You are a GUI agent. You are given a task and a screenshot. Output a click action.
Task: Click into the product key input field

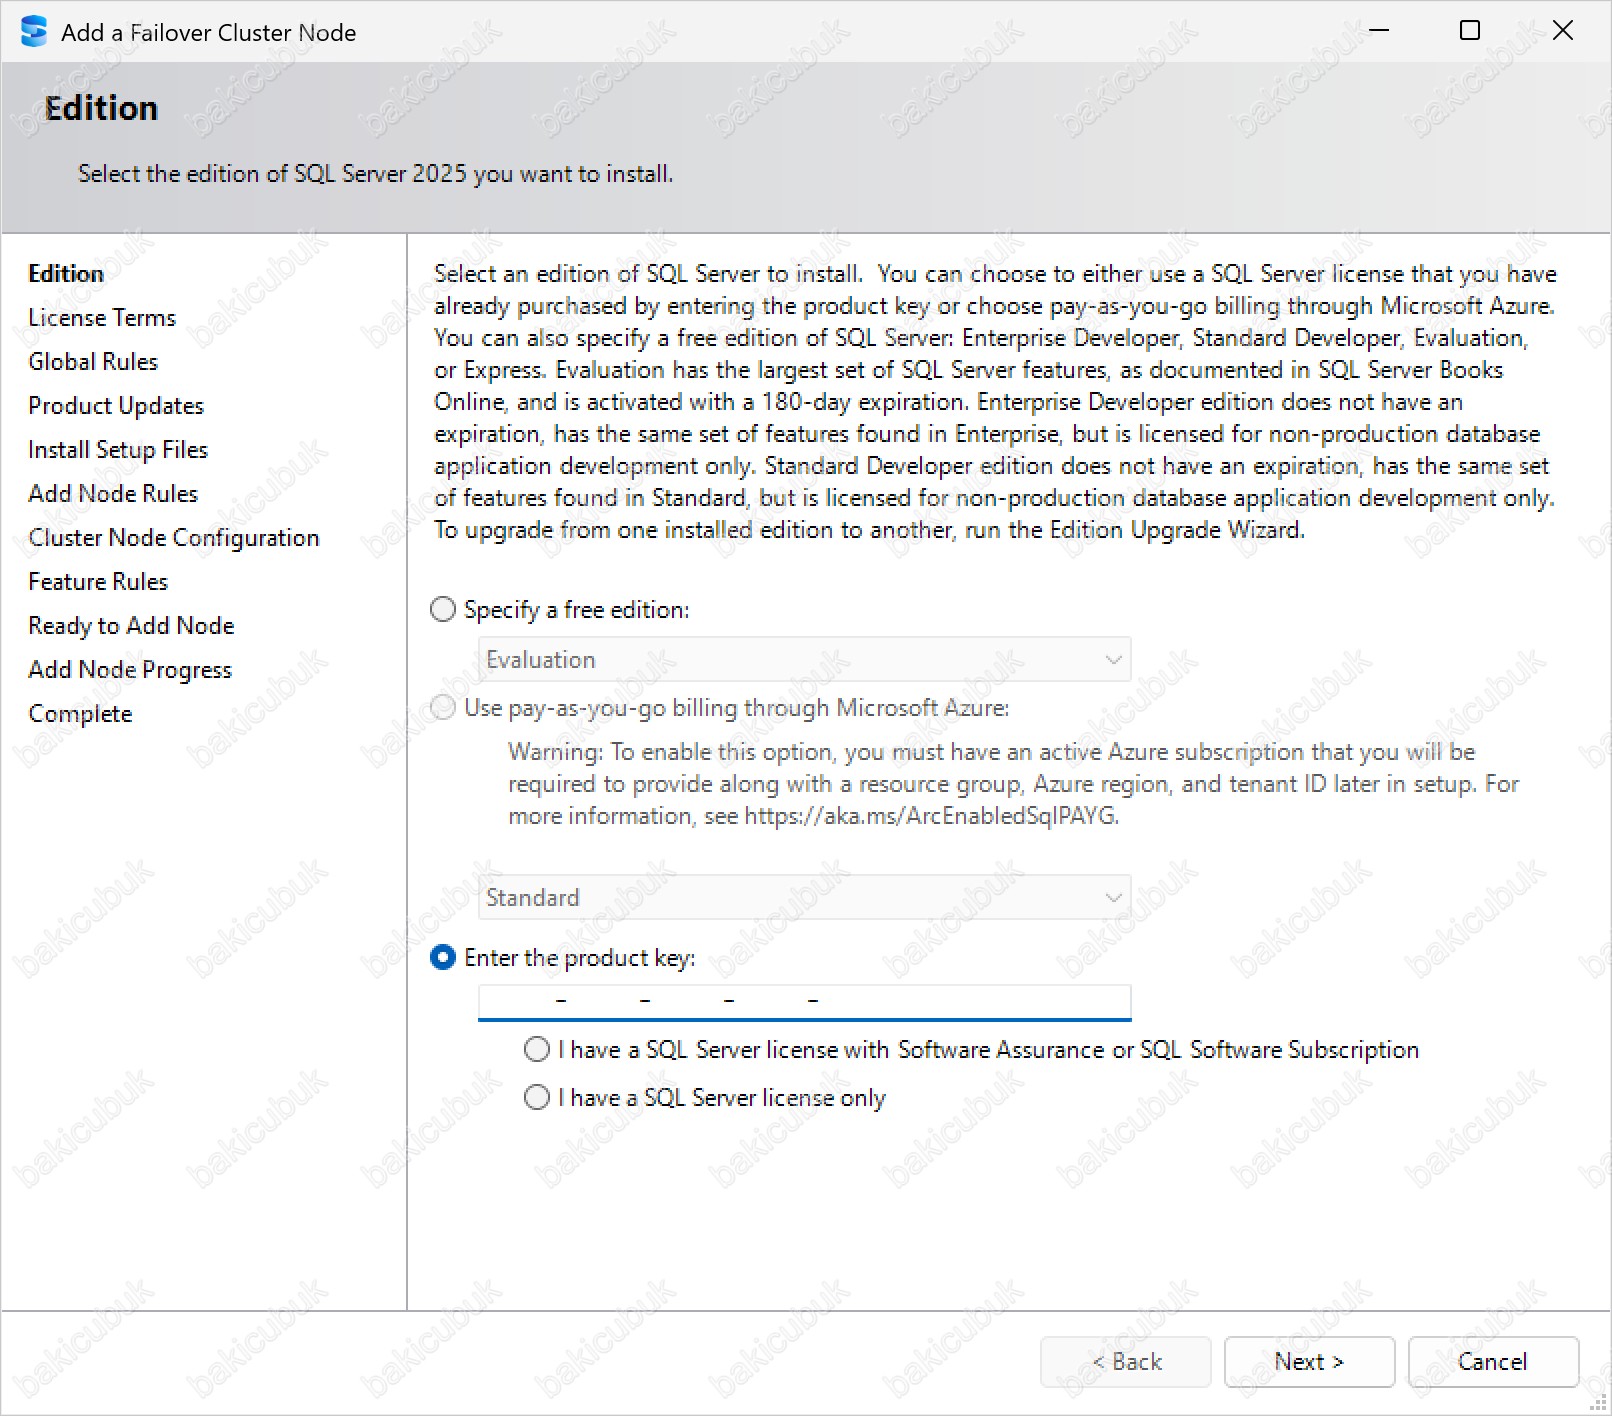coord(804,1001)
